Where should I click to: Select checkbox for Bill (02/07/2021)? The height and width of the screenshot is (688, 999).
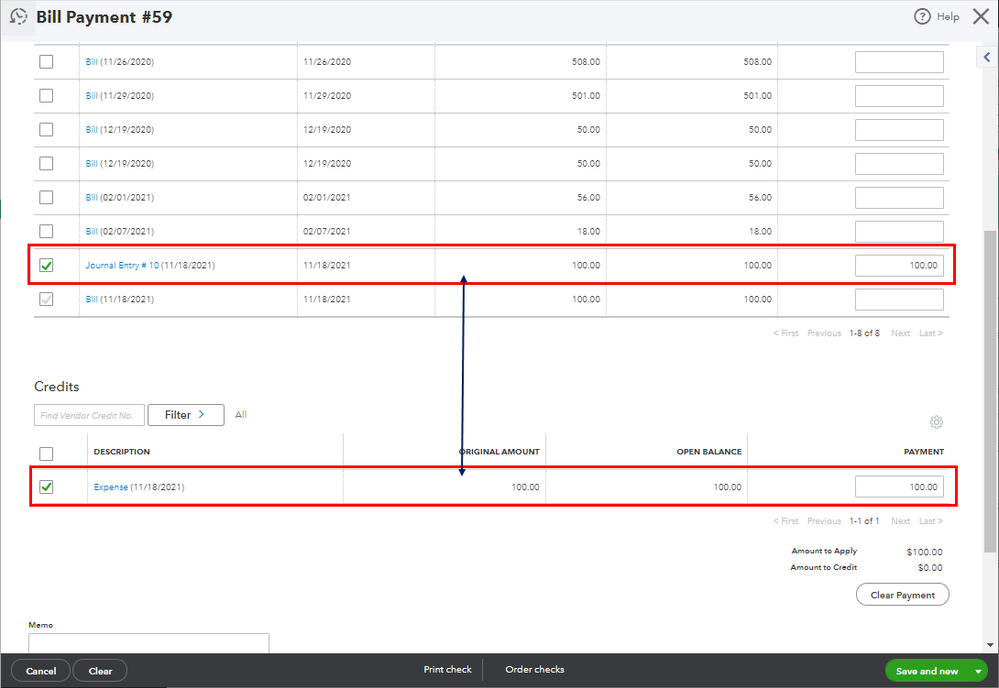point(47,231)
